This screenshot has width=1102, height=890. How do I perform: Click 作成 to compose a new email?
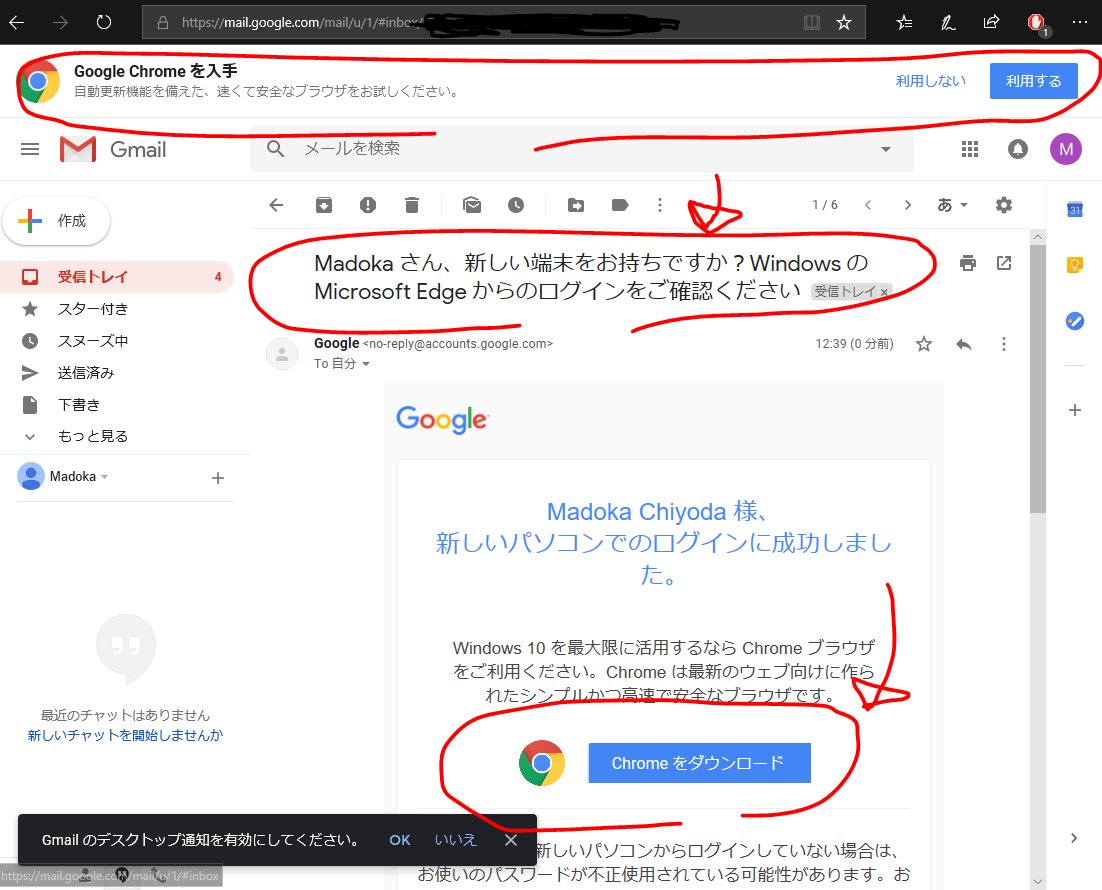56,221
